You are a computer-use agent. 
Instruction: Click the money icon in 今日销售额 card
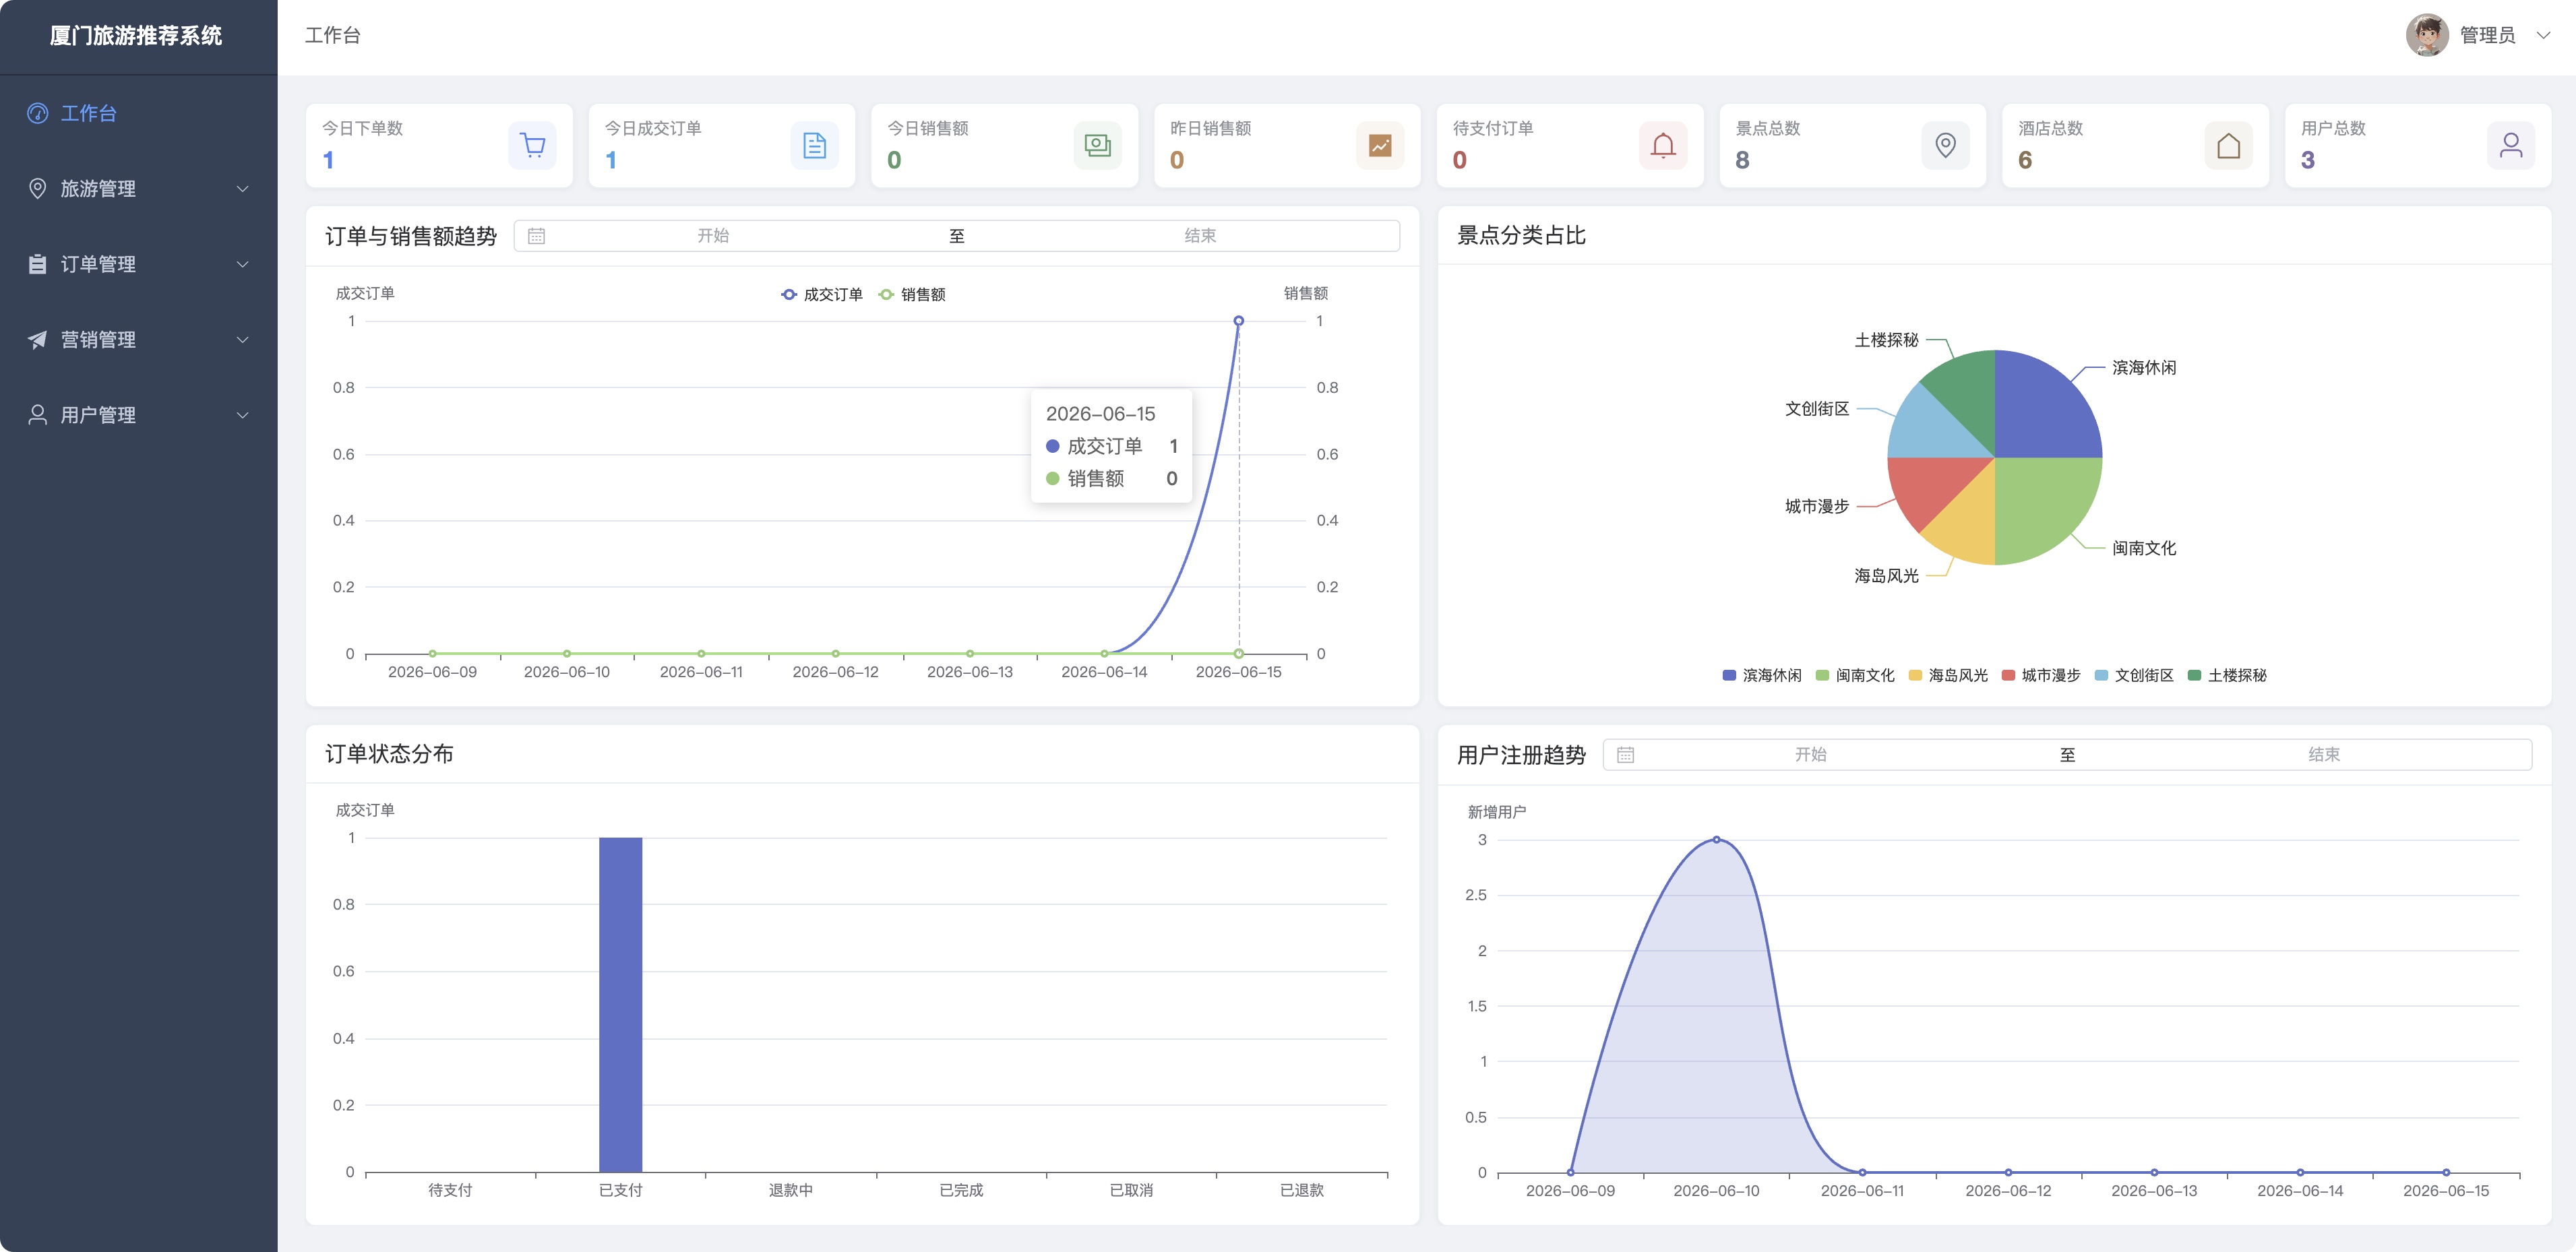1098,146
